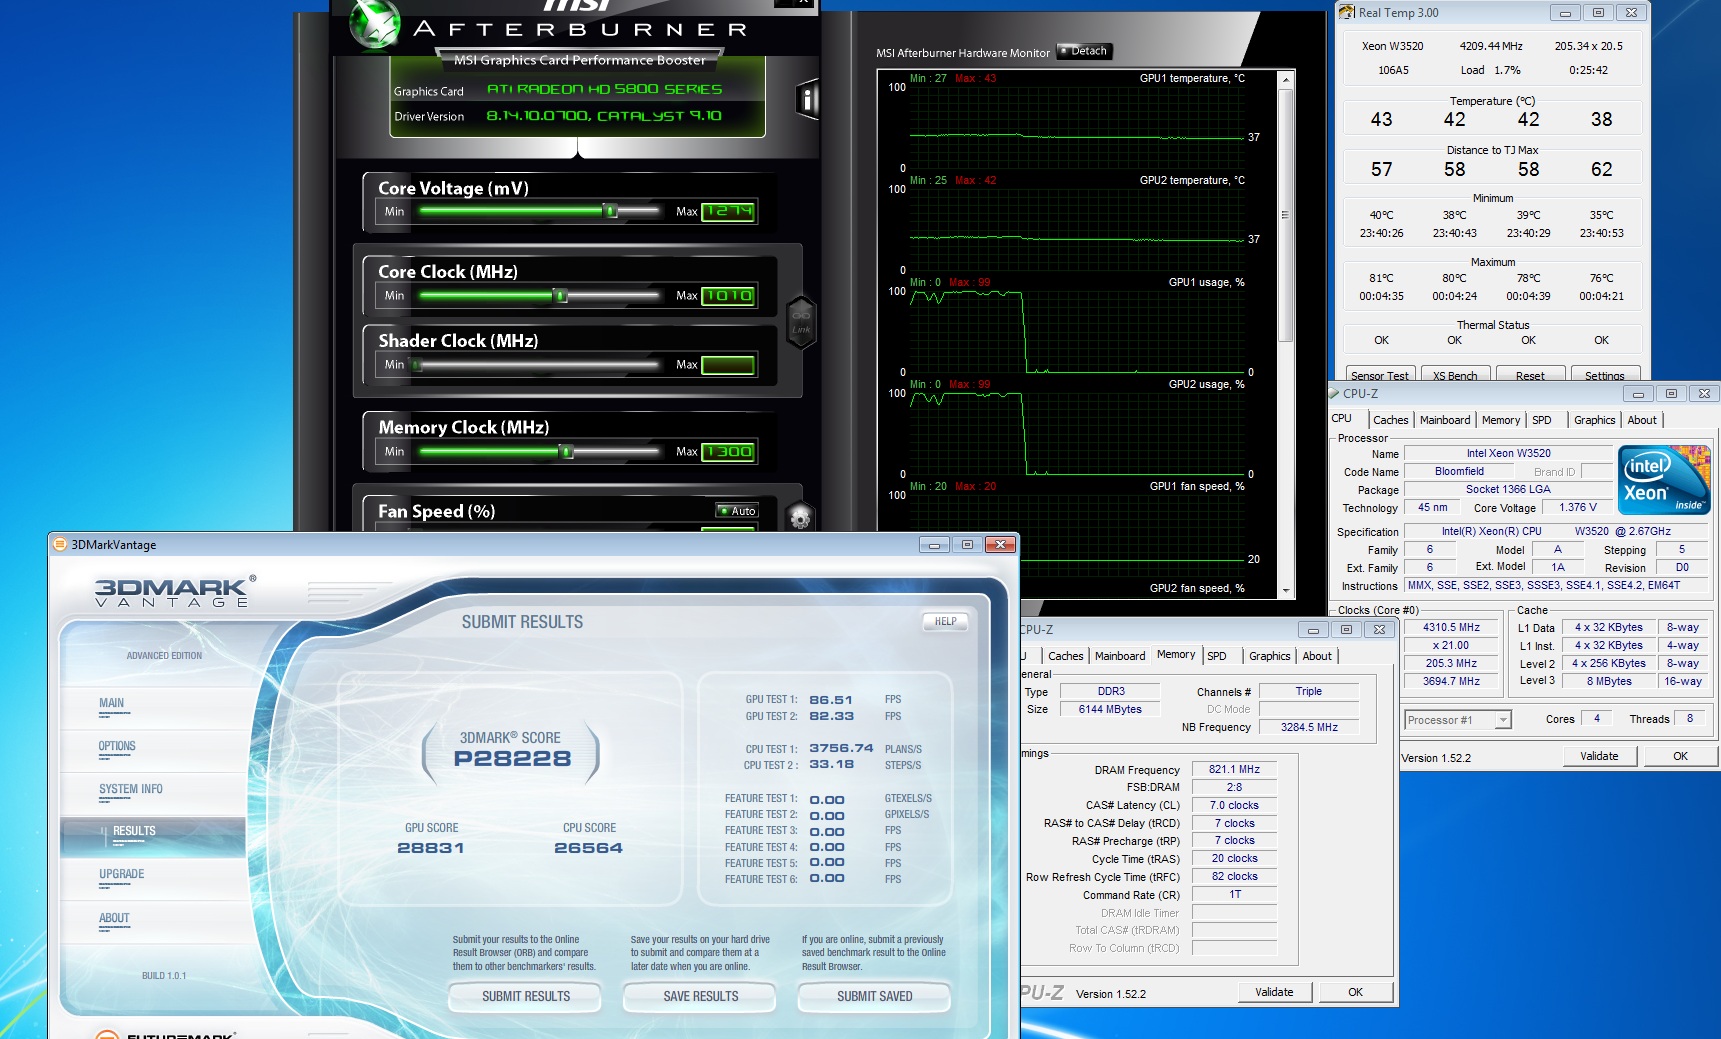The image size is (1721, 1039).
Task: Click the Real Temp title bar icon
Action: click(1347, 13)
